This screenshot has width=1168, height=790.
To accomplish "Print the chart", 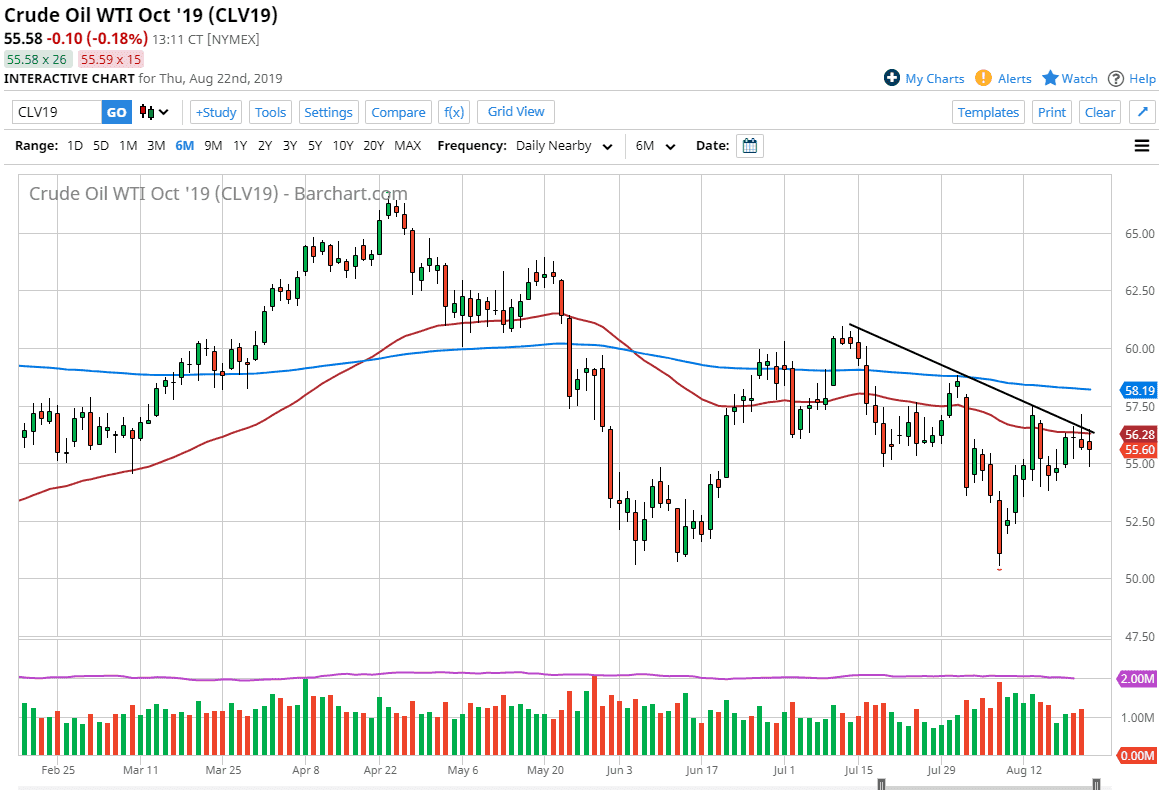I will pyautogui.click(x=1051, y=111).
